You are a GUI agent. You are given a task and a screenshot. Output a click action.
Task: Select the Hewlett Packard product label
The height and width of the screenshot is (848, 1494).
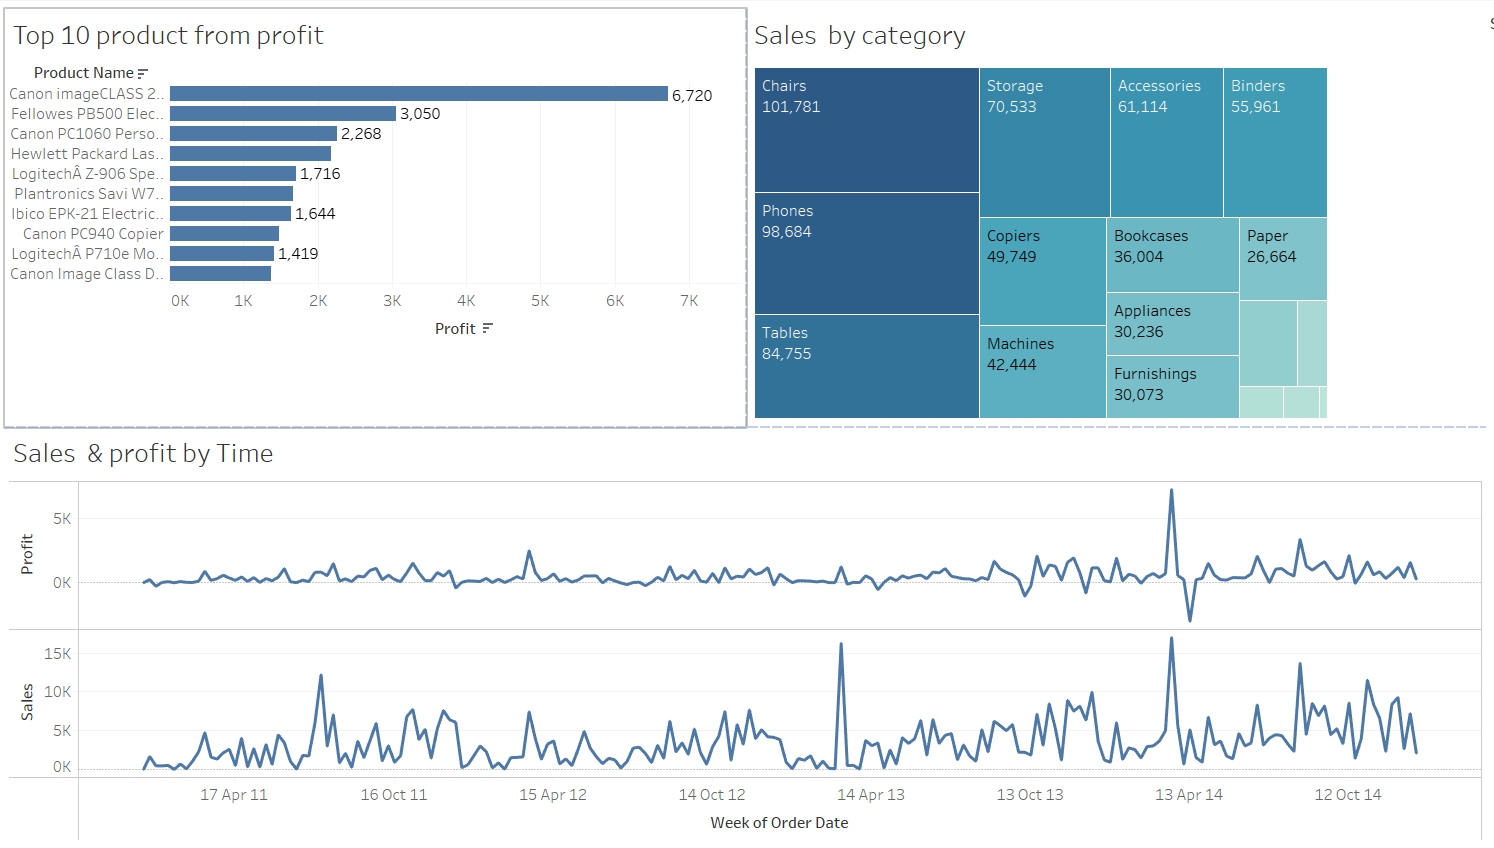click(86, 154)
